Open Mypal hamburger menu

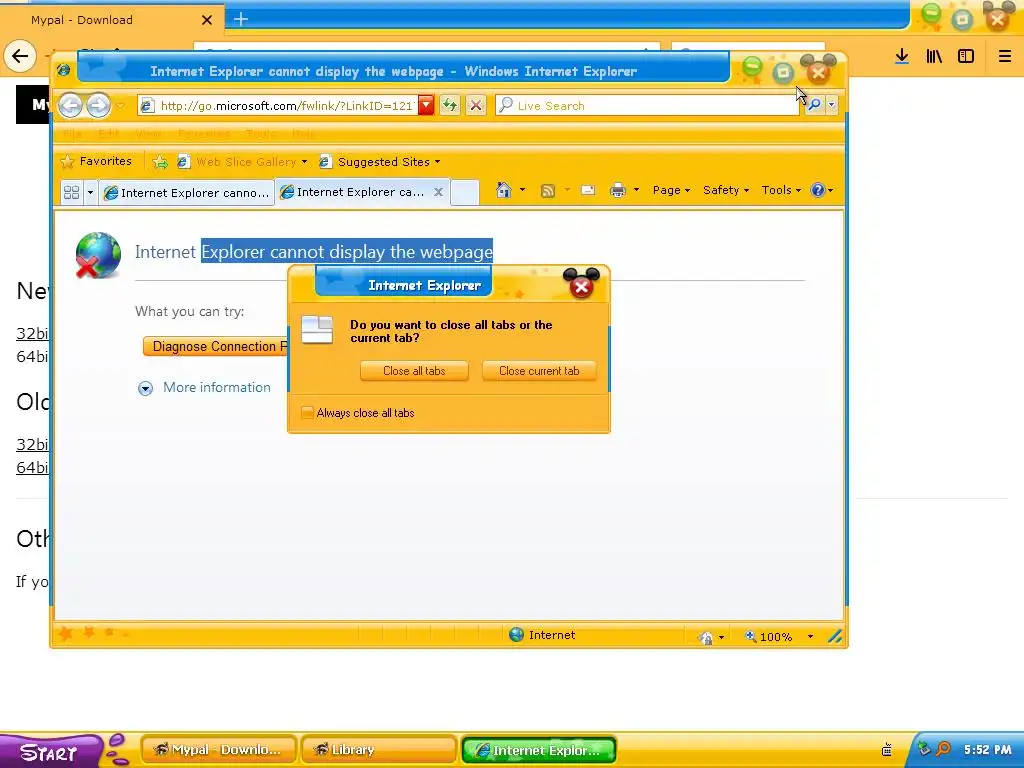coord(1004,56)
